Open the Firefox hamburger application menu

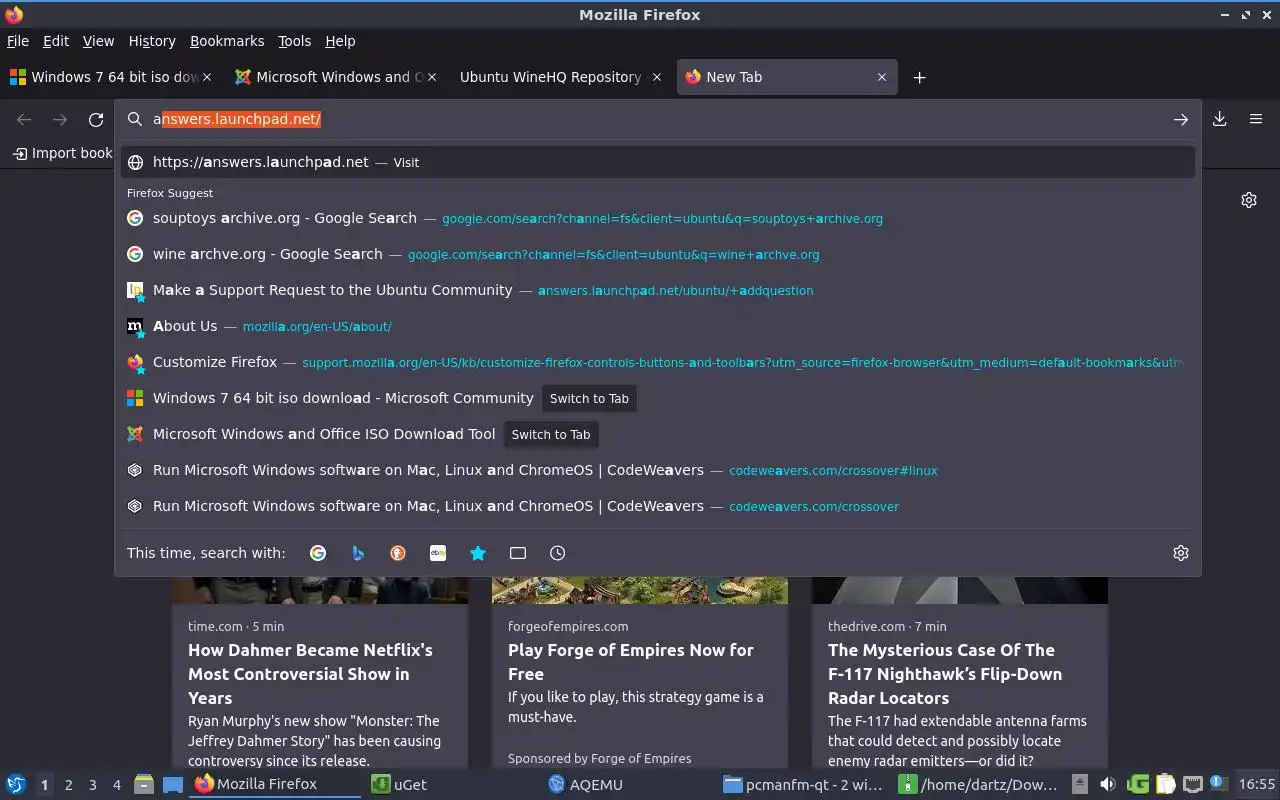click(x=1256, y=119)
